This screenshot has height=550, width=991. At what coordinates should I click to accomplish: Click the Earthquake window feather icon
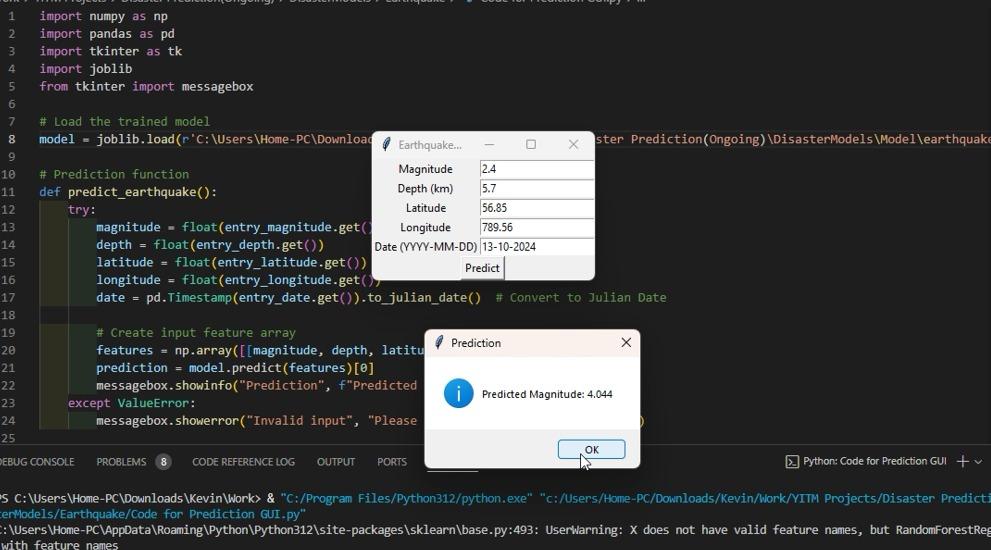tap(386, 145)
